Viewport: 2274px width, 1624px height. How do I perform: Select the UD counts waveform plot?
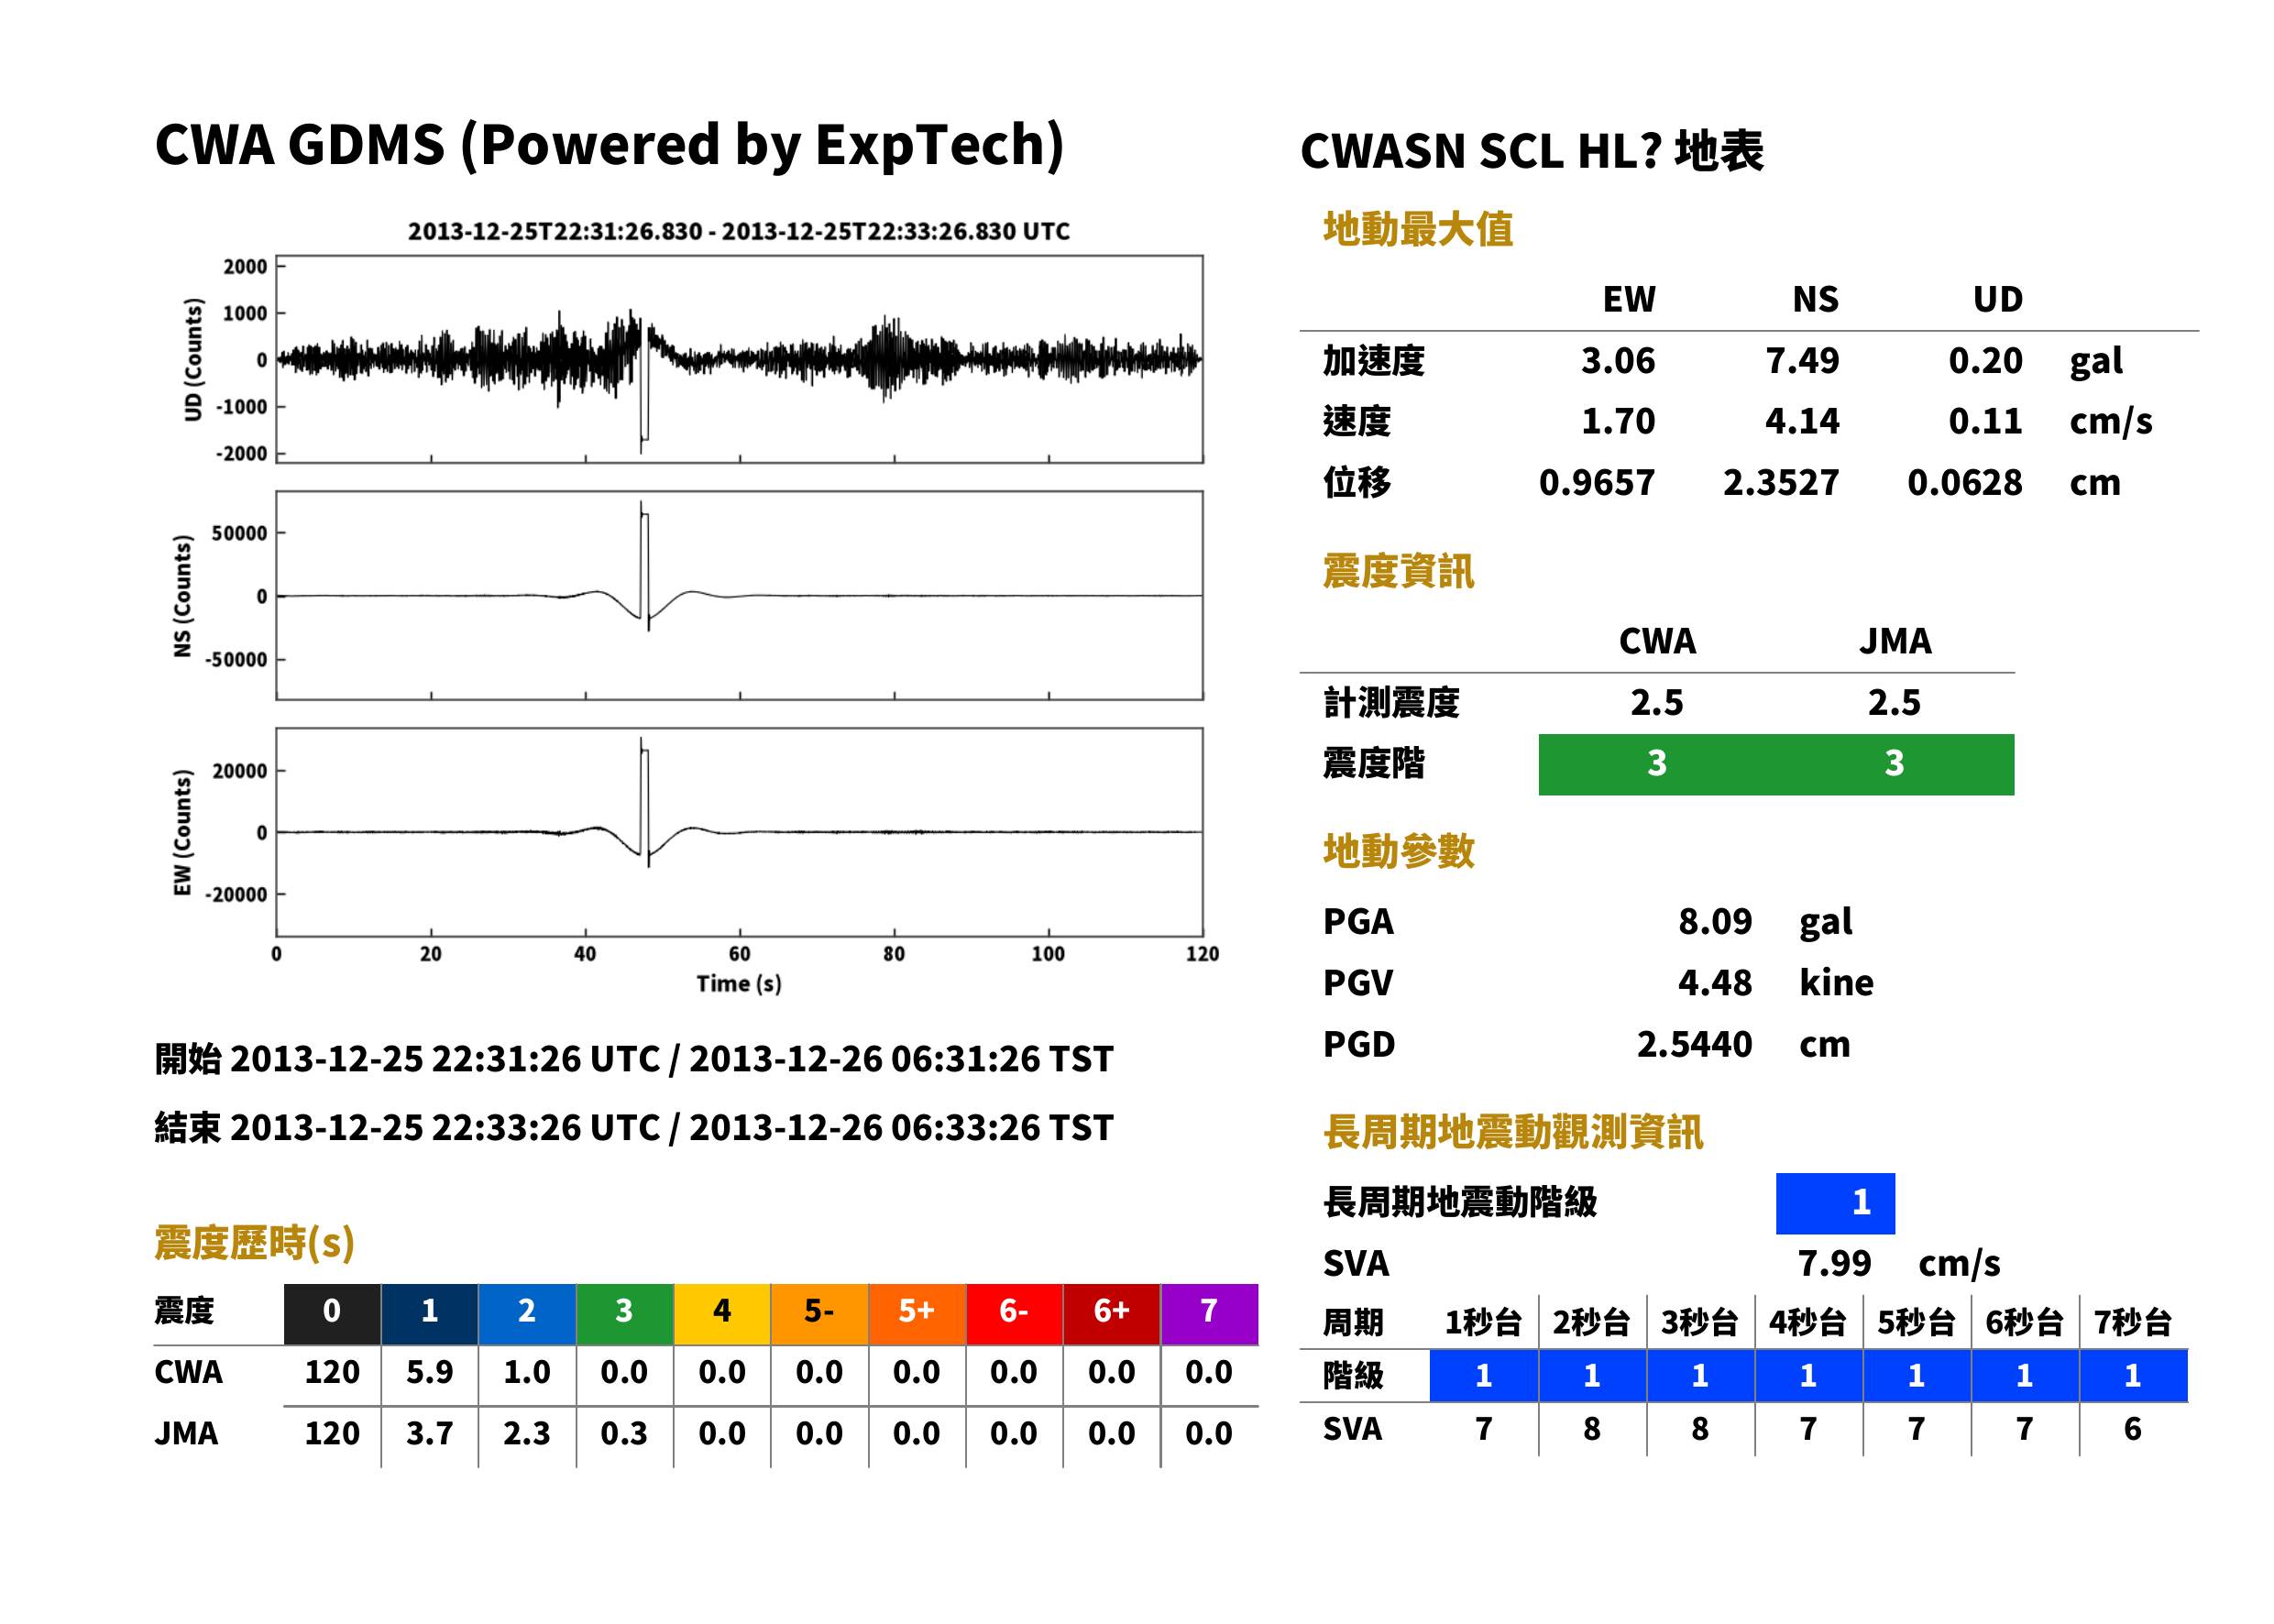(x=739, y=359)
